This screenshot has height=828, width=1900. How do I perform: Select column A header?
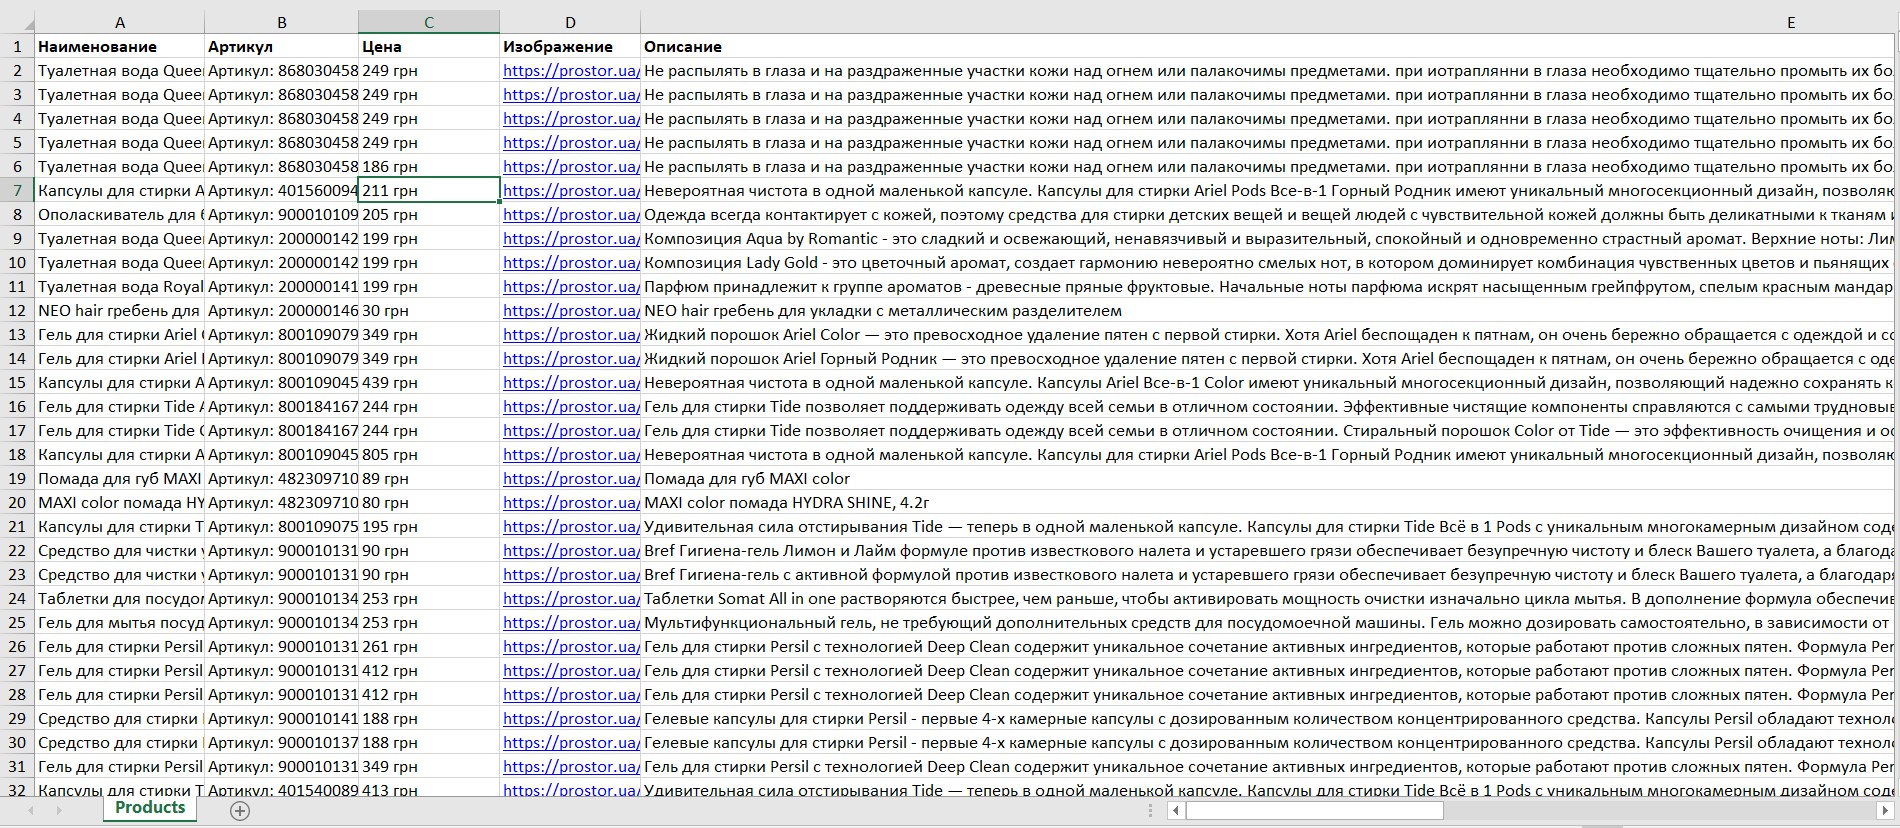pos(119,22)
